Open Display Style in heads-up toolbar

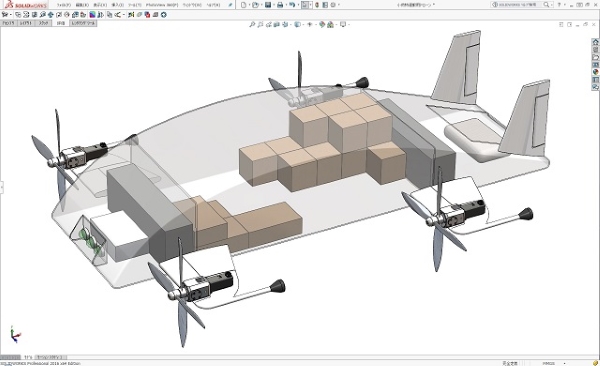click(297, 24)
